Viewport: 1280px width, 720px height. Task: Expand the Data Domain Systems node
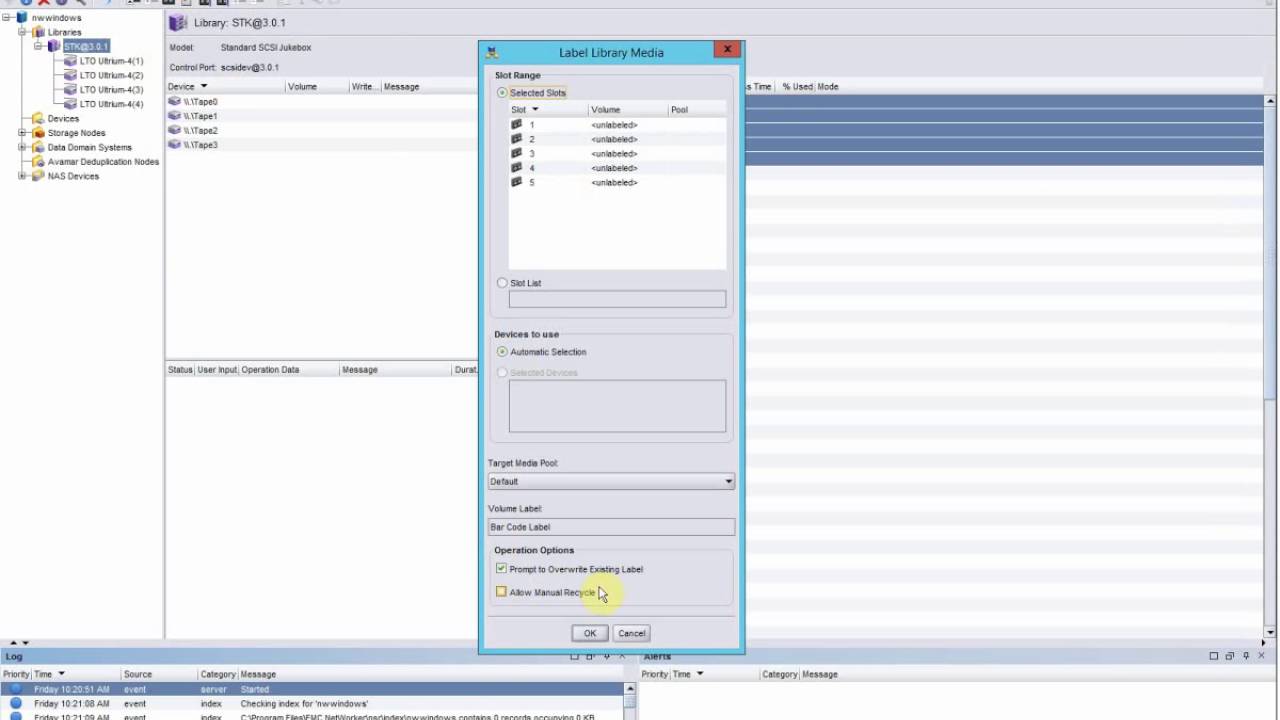[x=23, y=147]
